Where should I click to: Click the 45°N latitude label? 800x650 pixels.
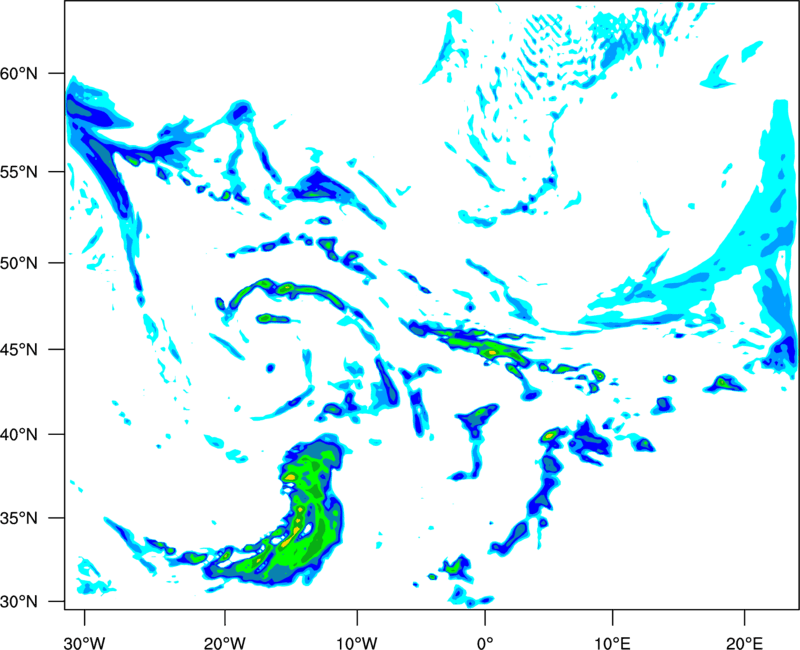tap(19, 349)
